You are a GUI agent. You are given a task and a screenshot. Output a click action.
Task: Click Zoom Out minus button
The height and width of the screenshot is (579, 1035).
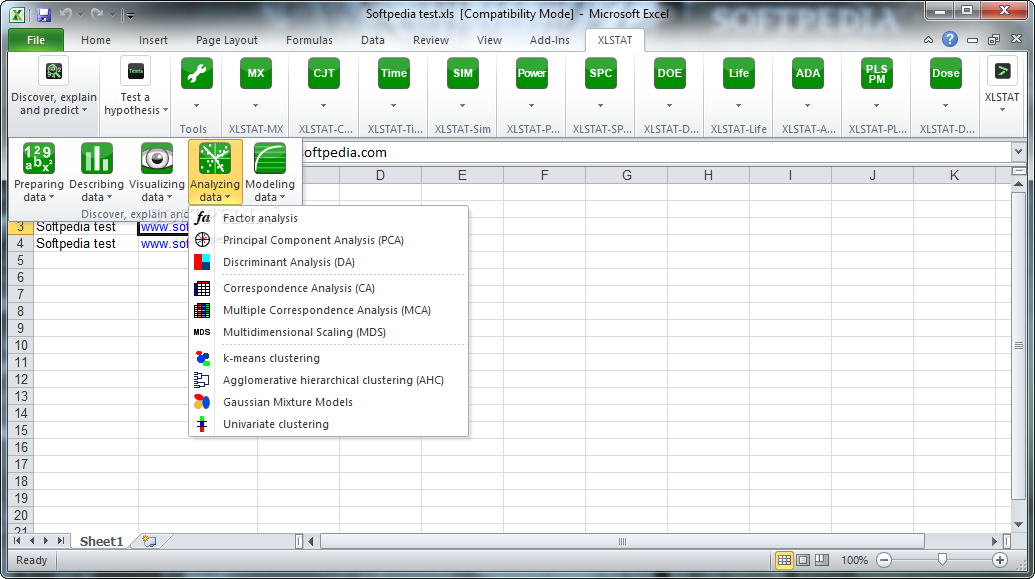tap(884, 560)
